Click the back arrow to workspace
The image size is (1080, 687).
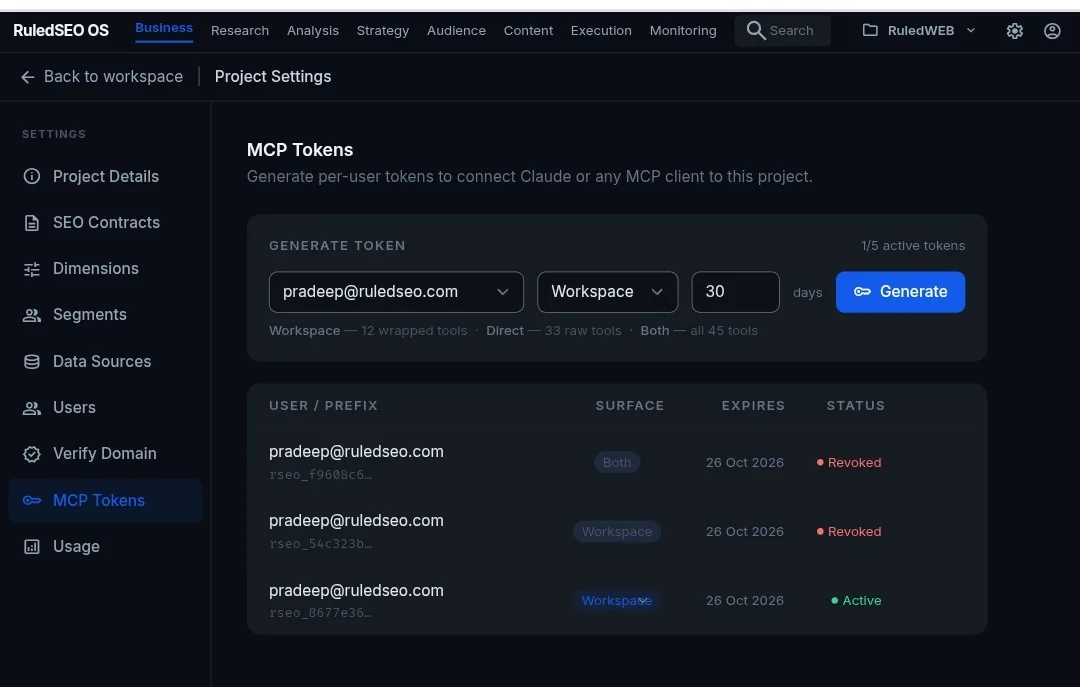[28, 77]
